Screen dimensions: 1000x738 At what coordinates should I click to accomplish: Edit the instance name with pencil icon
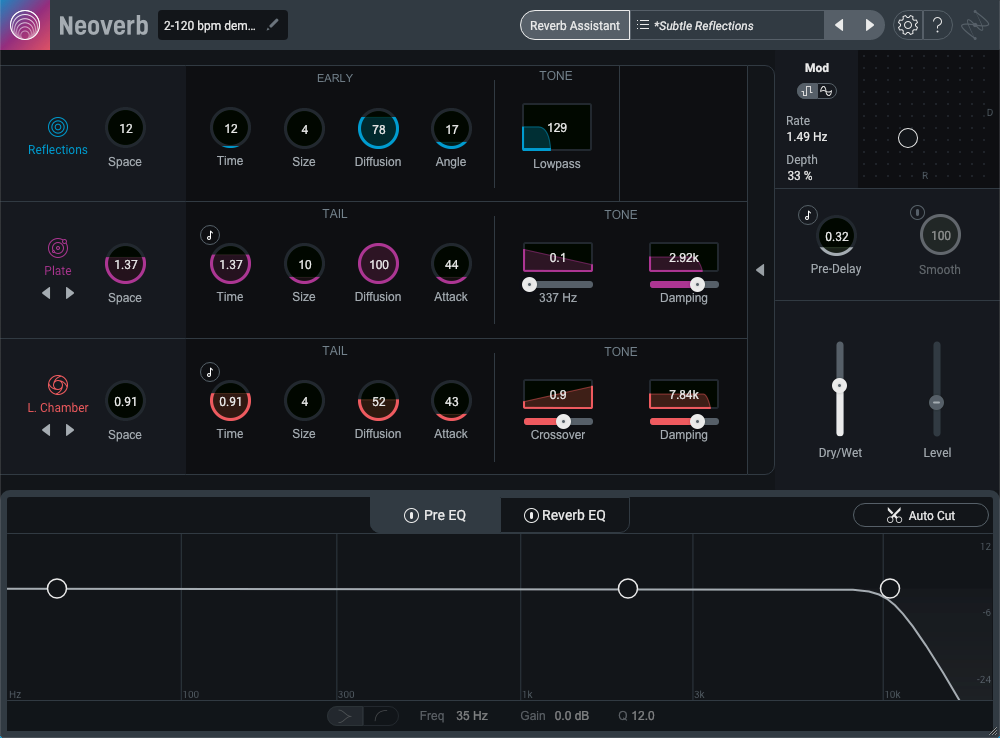272,25
